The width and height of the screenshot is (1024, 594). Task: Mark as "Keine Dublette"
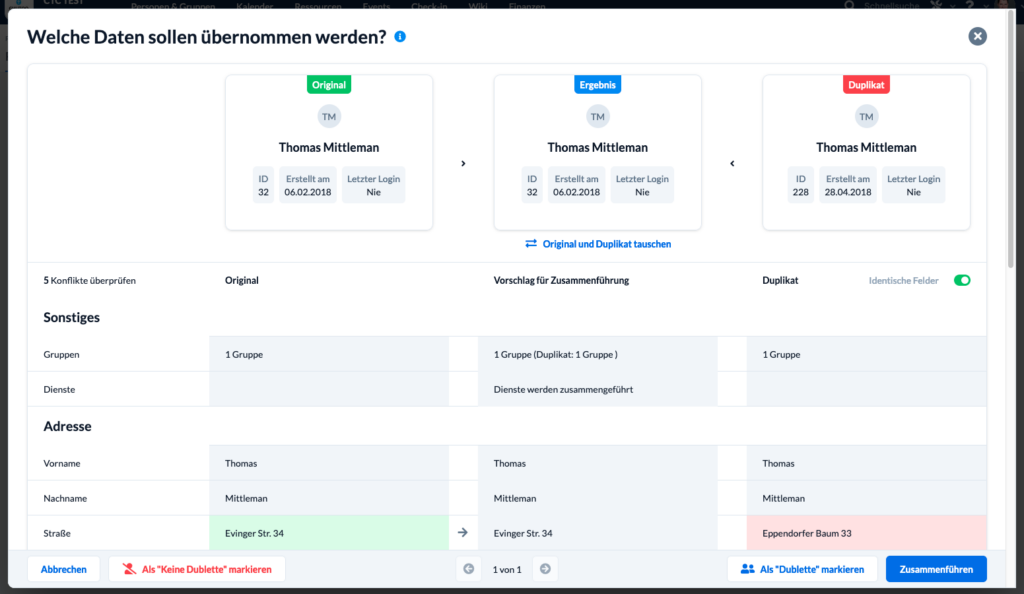pos(197,569)
